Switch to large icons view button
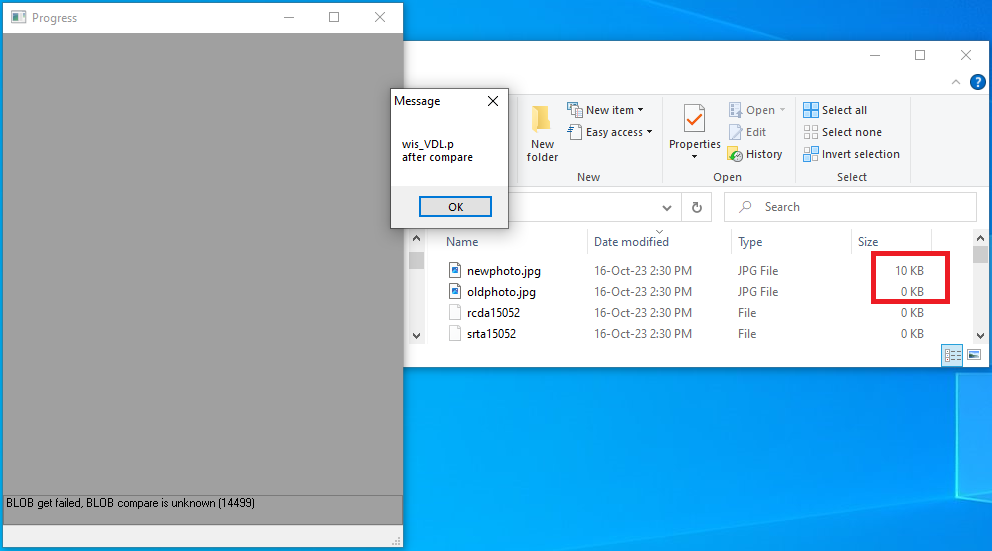Screen dimensions: 992x551 tap(974, 355)
